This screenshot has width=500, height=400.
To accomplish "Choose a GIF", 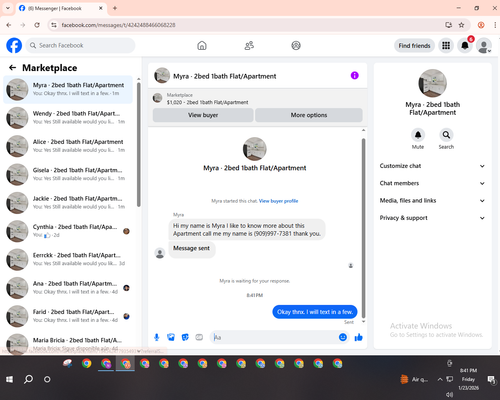I will click(199, 337).
